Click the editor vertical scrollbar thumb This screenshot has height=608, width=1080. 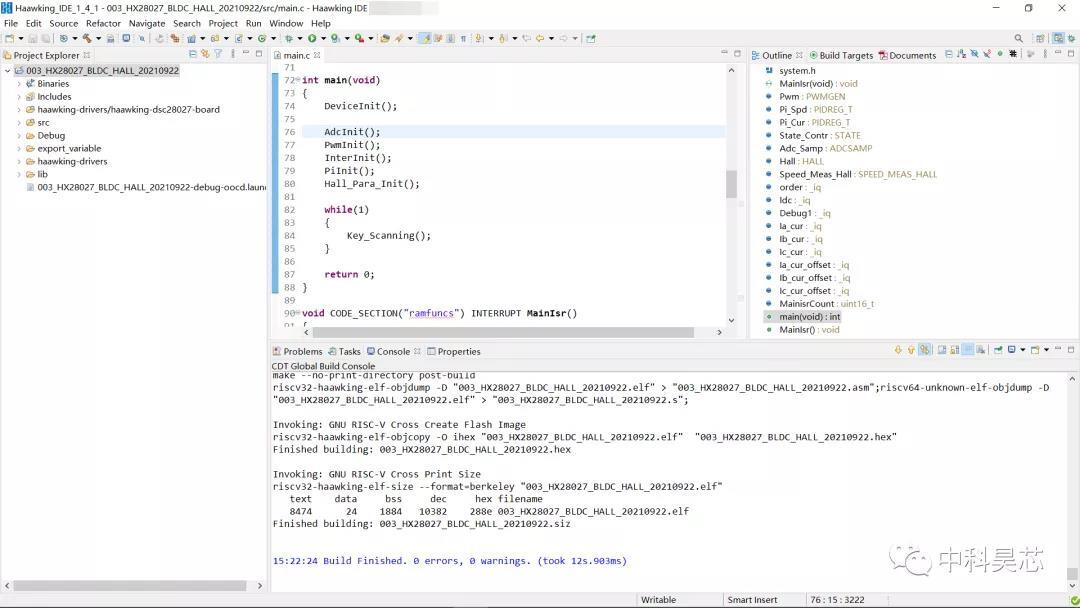click(731, 184)
